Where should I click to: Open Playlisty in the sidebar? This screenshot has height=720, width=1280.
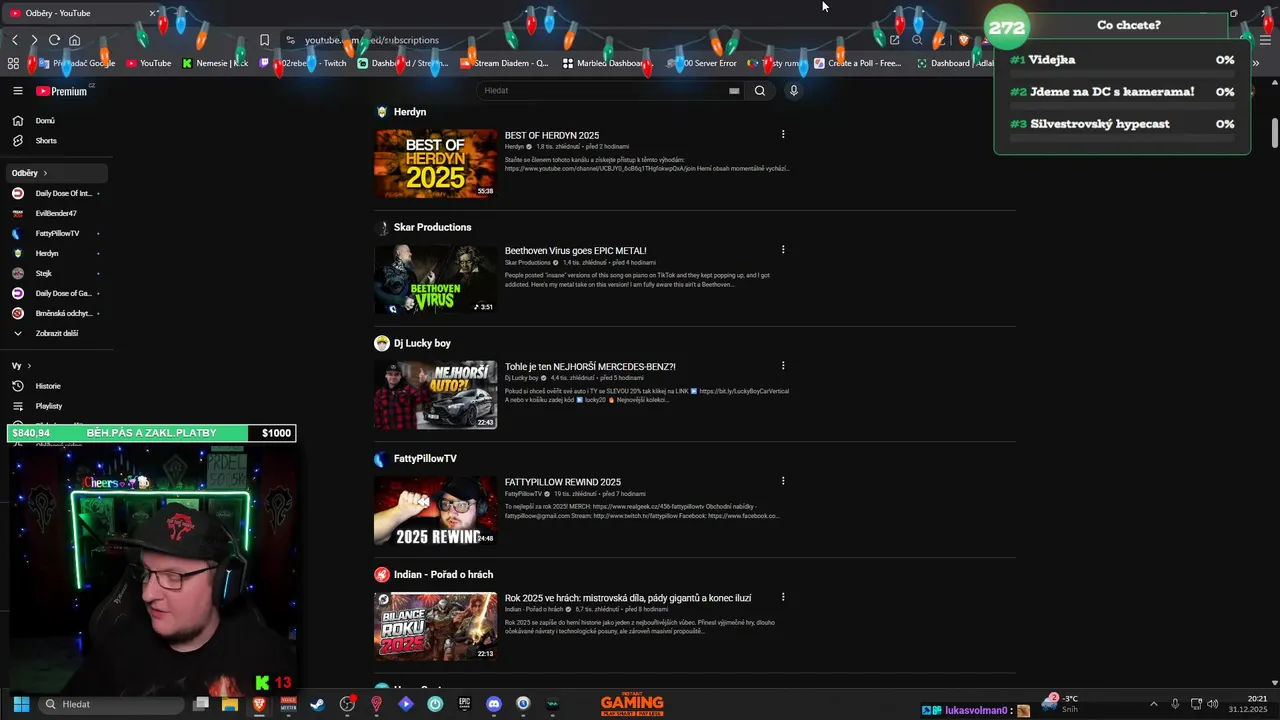point(55,406)
